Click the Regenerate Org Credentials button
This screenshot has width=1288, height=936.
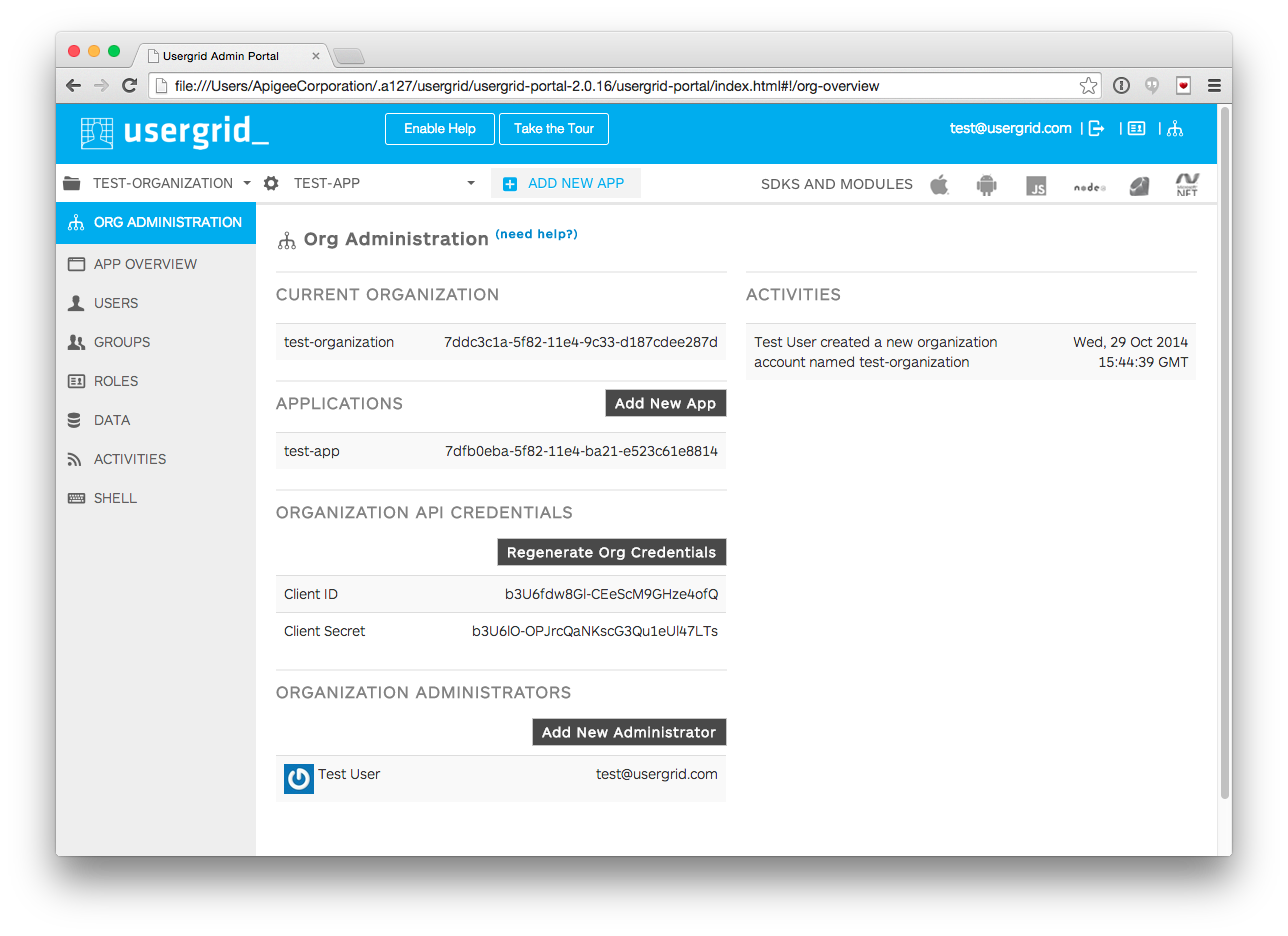click(612, 552)
